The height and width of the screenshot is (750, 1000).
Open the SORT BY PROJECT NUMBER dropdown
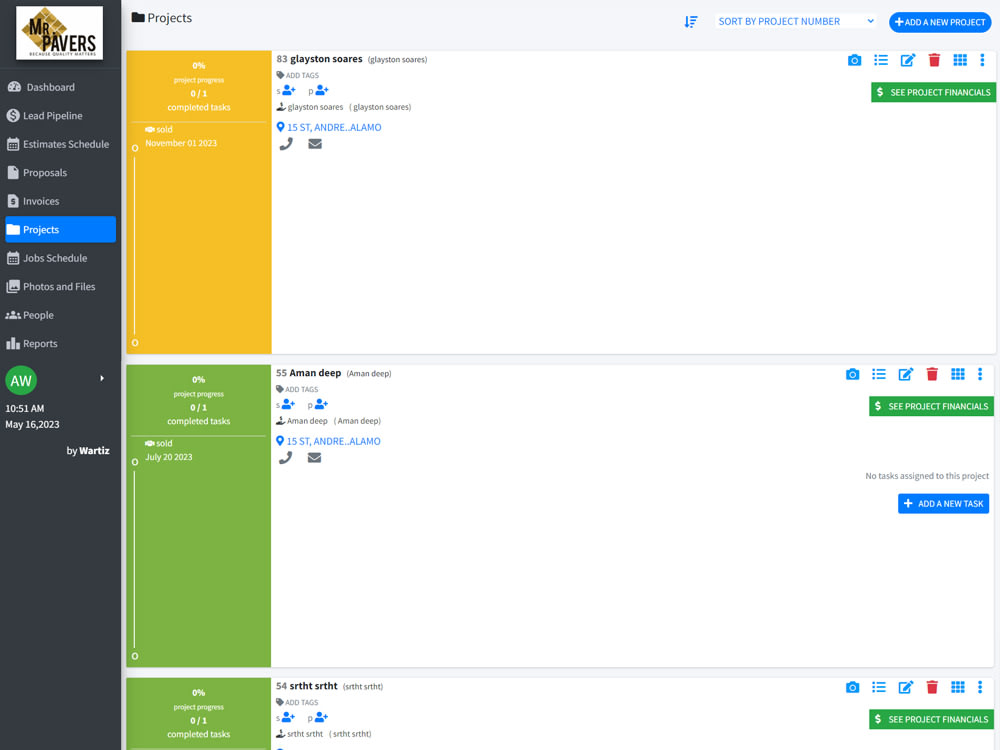tap(795, 21)
